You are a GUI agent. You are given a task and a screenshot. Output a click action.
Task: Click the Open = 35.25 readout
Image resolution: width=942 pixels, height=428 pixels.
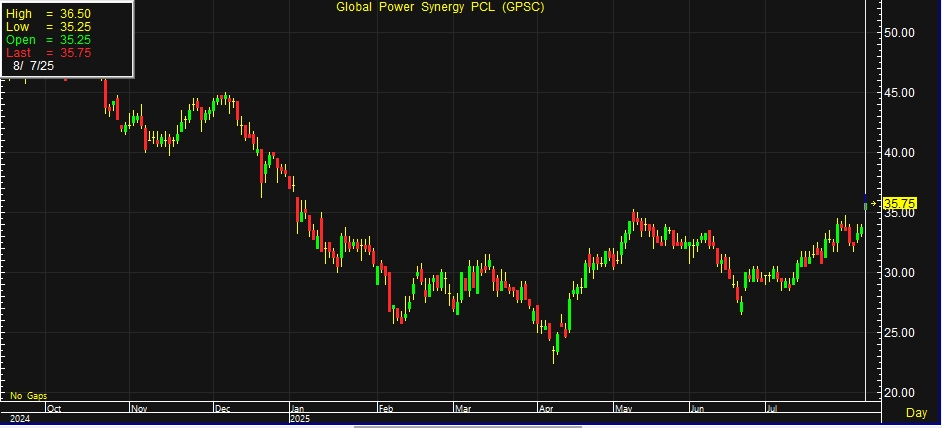[x=48, y=40]
